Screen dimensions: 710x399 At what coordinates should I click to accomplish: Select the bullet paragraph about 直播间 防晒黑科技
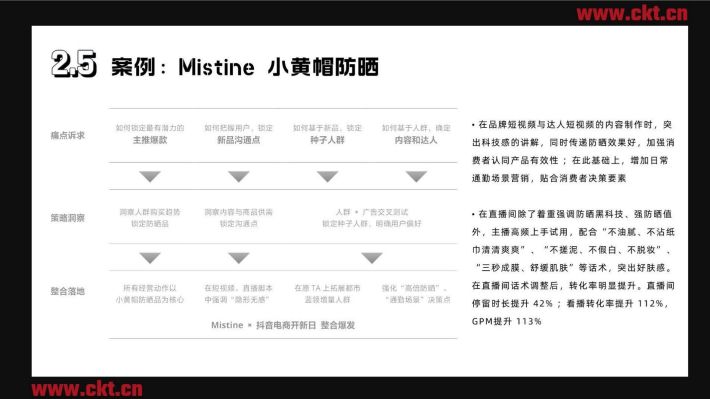point(573,267)
